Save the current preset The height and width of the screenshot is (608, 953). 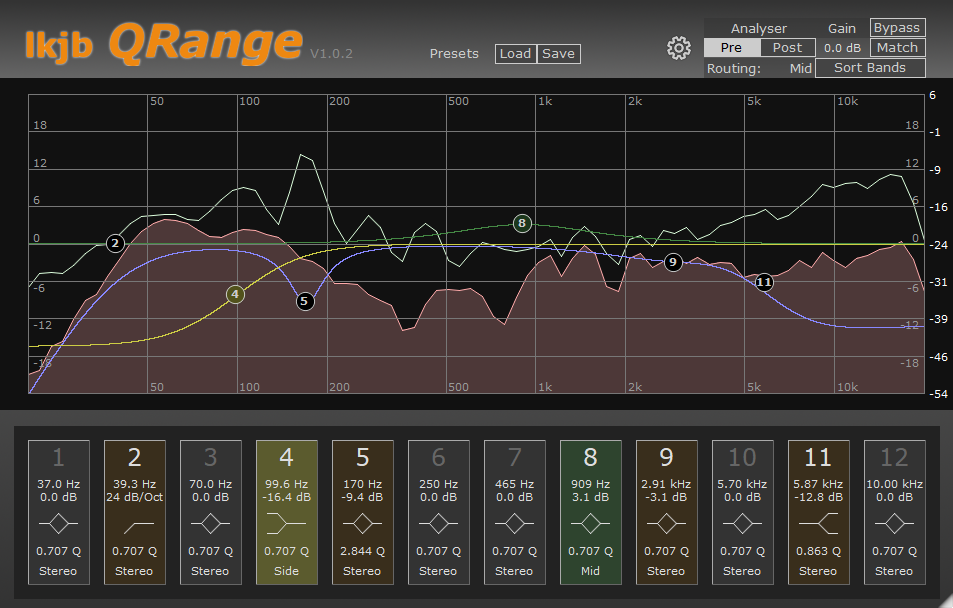[559, 54]
